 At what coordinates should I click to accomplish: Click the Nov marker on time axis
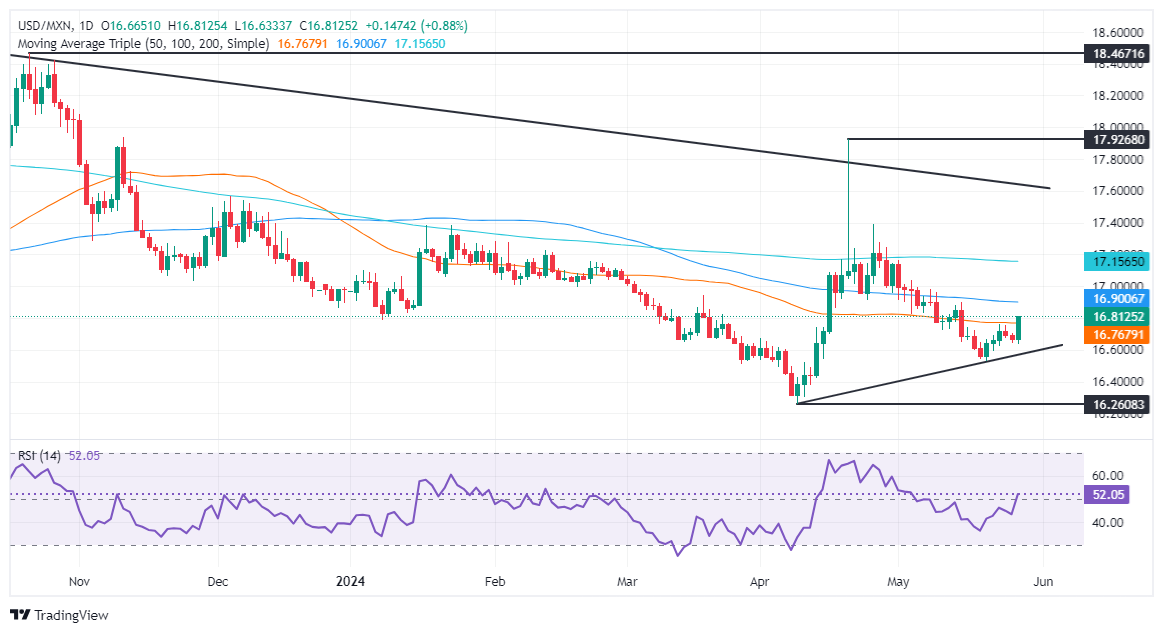(79, 581)
